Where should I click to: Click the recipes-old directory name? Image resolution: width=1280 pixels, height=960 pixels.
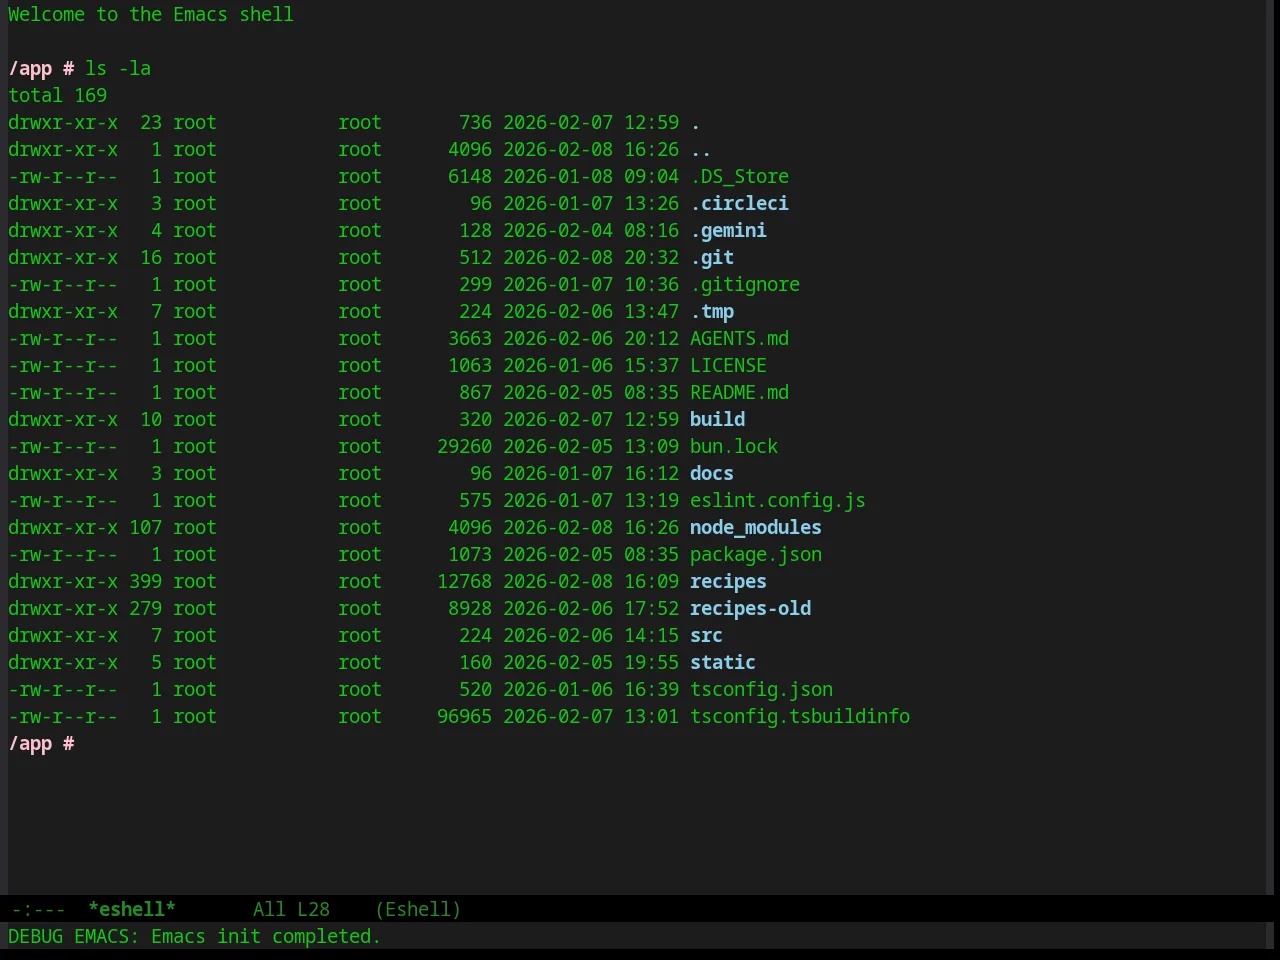coord(750,609)
